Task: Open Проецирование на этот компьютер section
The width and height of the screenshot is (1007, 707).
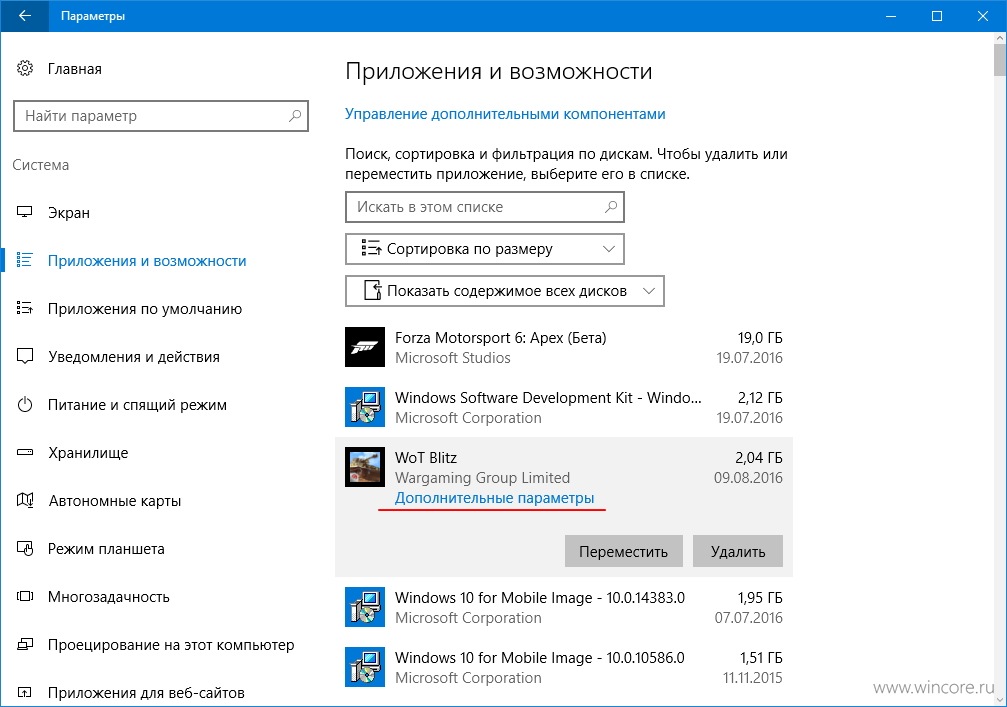Action: click(171, 645)
